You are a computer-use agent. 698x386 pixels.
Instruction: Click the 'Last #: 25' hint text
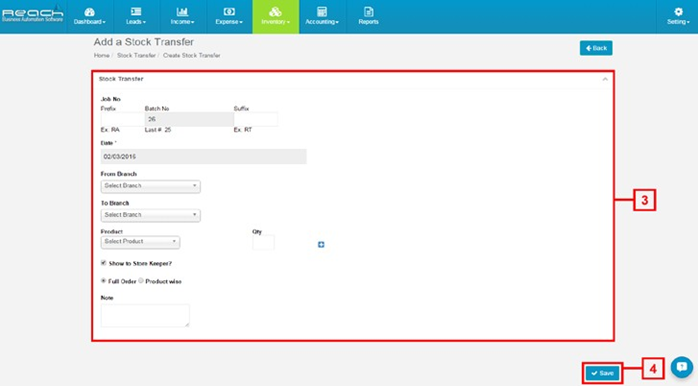158,130
